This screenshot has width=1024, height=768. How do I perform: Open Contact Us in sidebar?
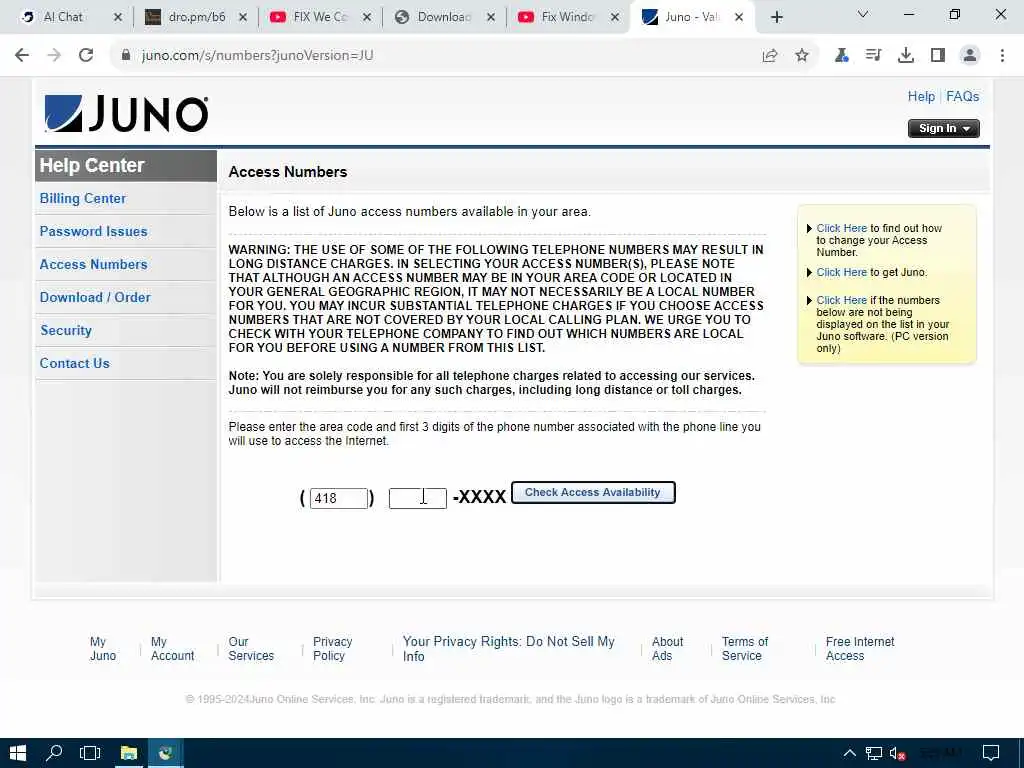[74, 363]
